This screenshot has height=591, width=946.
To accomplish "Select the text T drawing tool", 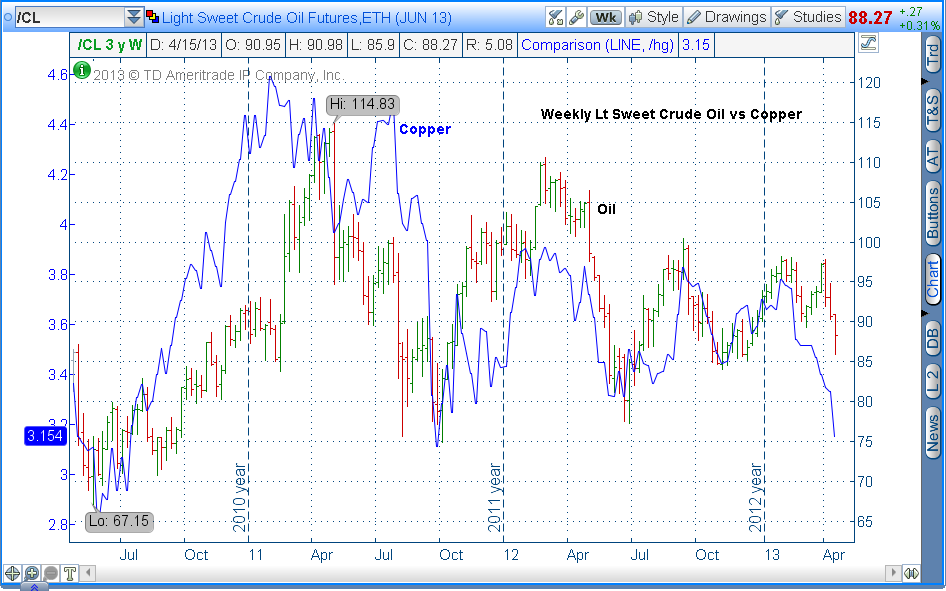I will point(70,573).
